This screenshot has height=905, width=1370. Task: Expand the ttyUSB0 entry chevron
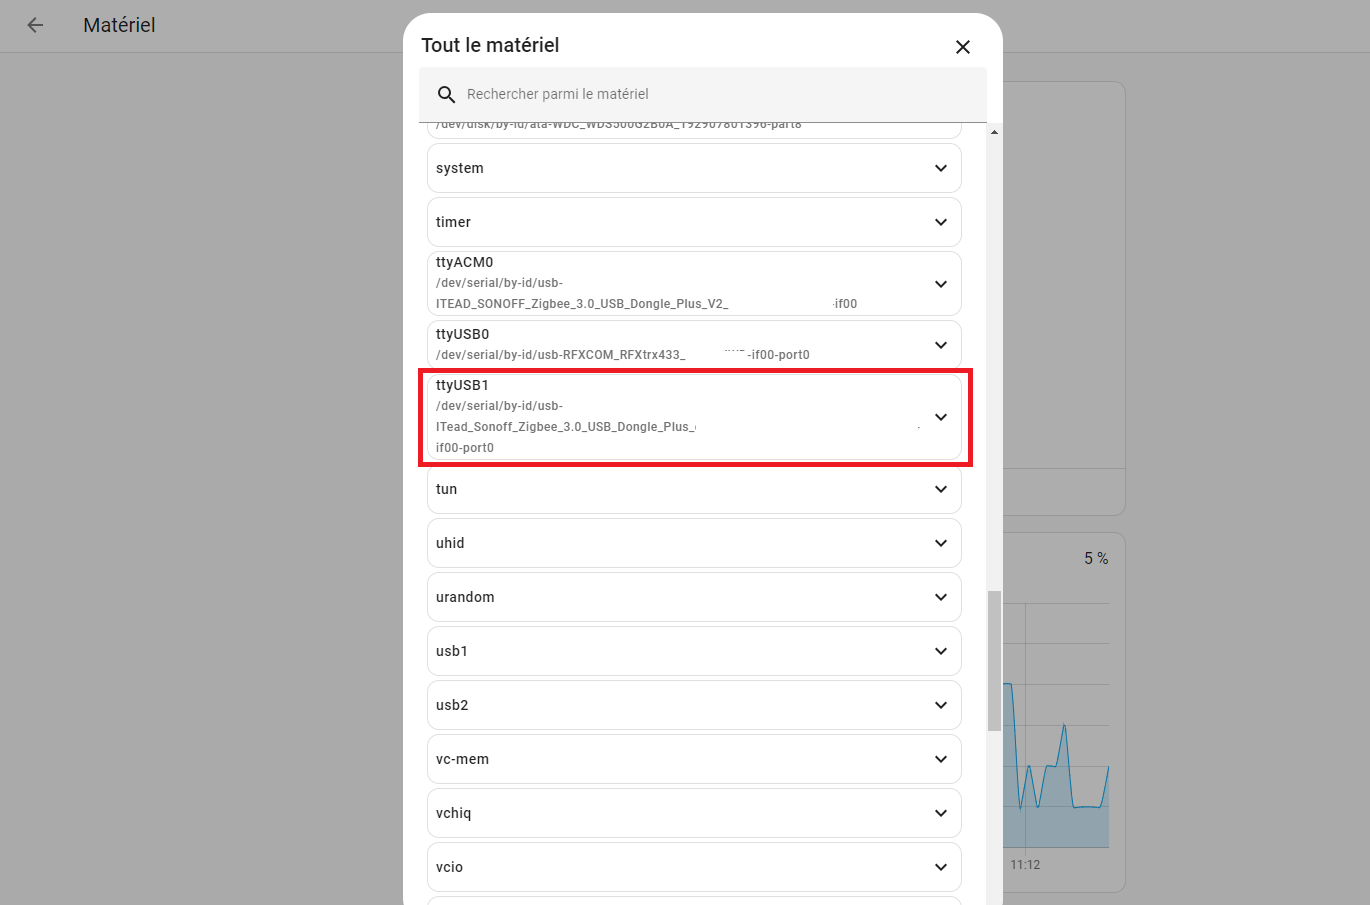941,345
